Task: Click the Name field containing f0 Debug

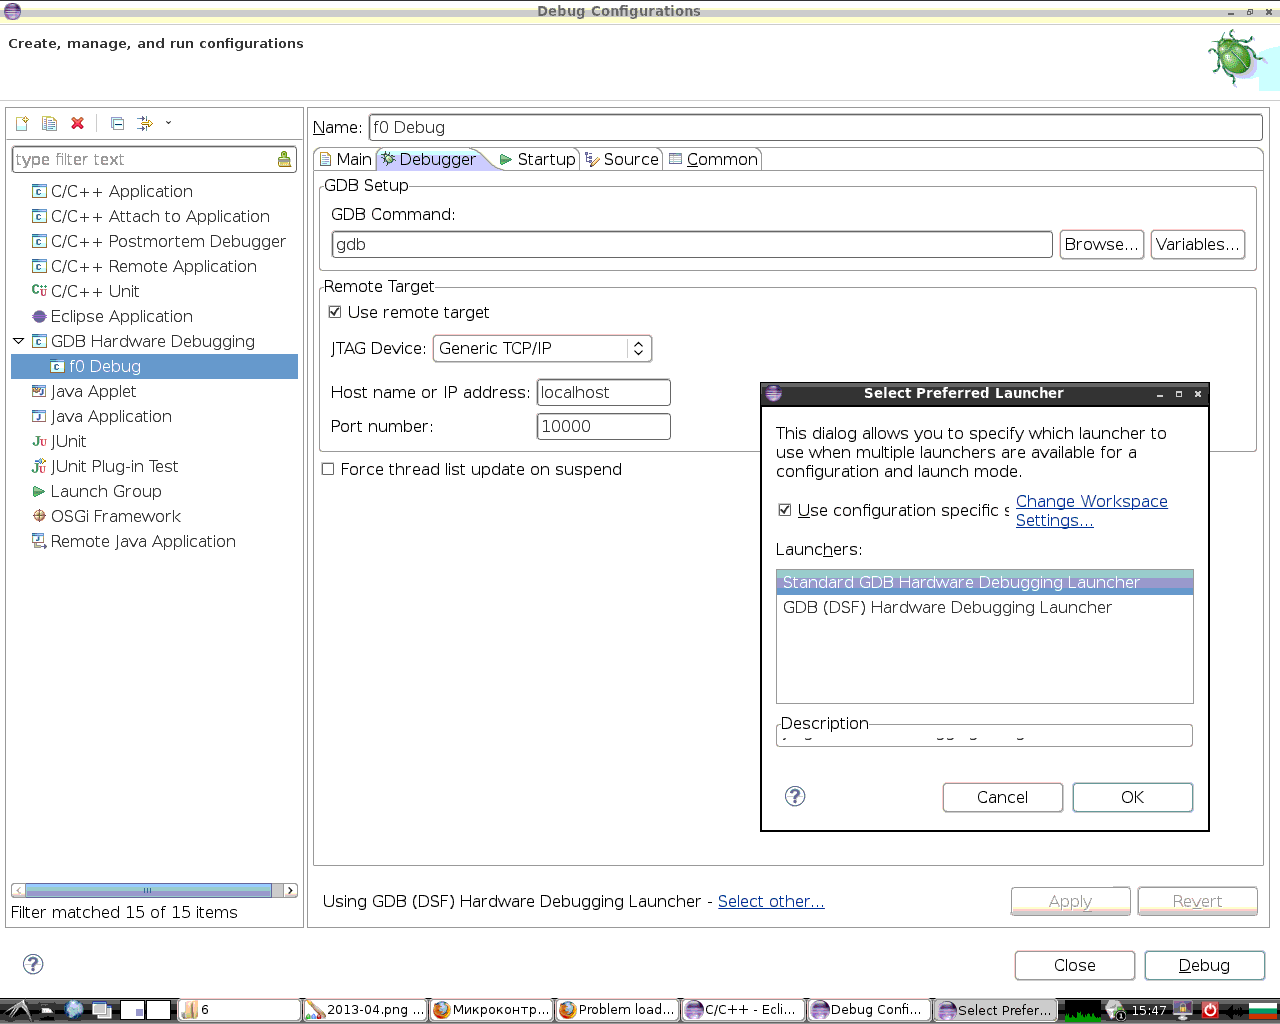Action: point(815,127)
